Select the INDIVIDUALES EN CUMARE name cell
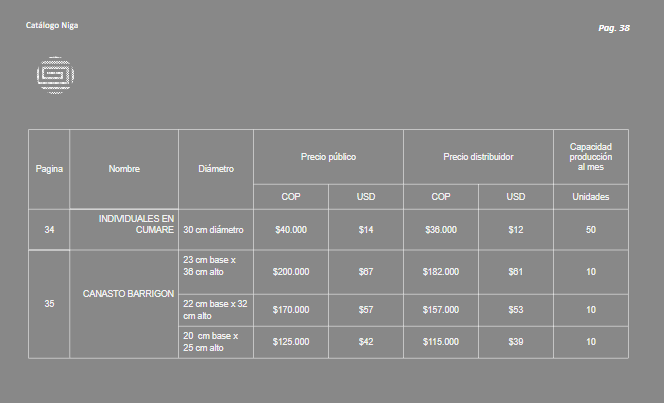The width and height of the screenshot is (664, 403). pos(124,229)
